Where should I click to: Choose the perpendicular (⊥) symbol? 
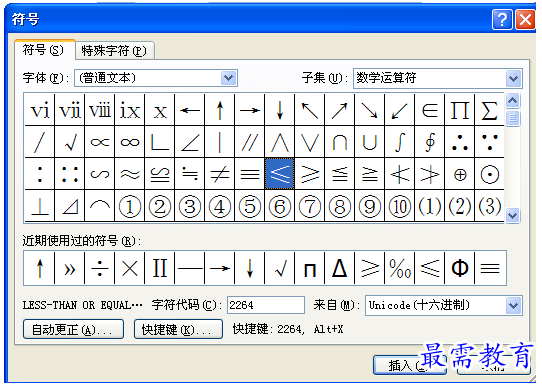click(x=39, y=206)
